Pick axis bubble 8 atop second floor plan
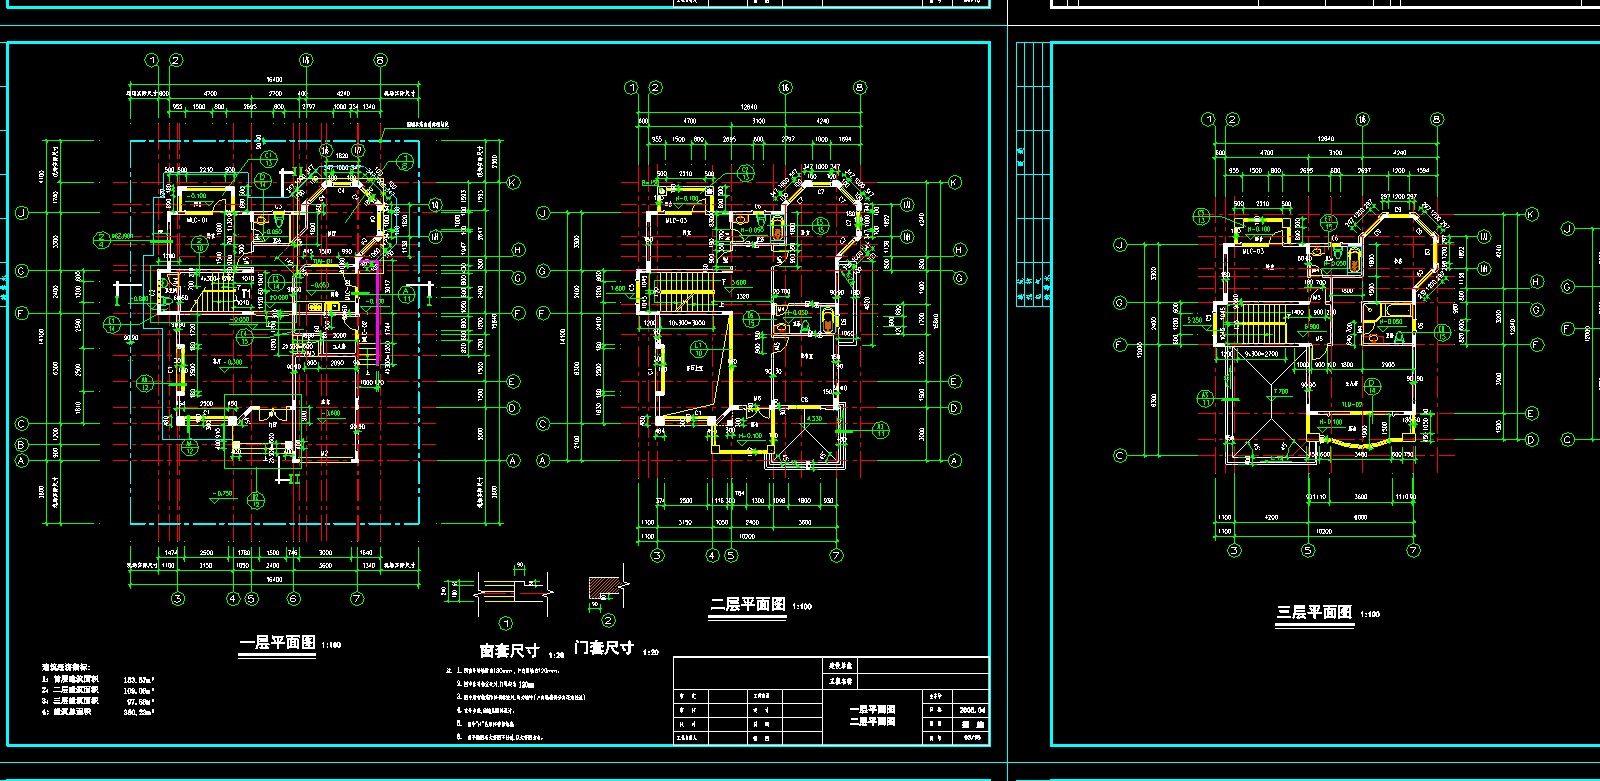 coord(859,88)
